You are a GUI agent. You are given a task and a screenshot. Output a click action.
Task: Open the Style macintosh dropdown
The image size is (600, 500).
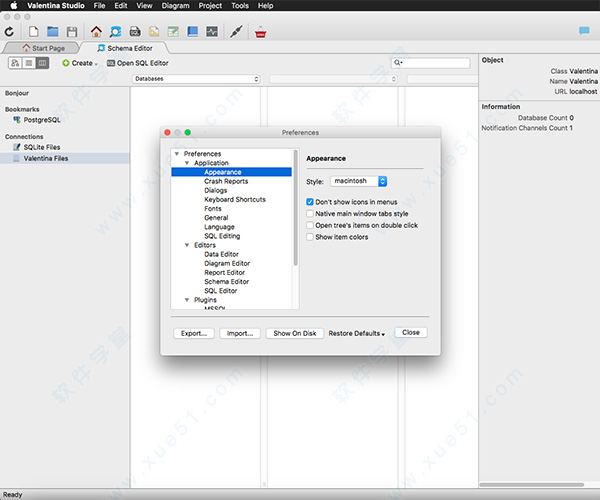tap(359, 181)
